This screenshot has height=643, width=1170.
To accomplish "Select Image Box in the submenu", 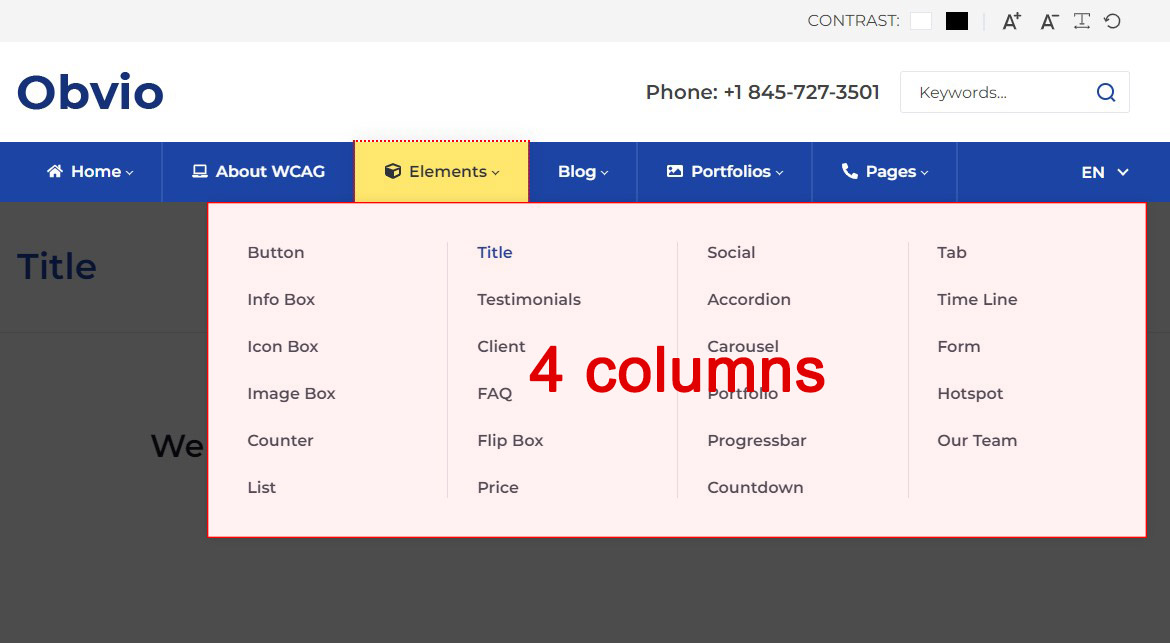I will tap(291, 394).
